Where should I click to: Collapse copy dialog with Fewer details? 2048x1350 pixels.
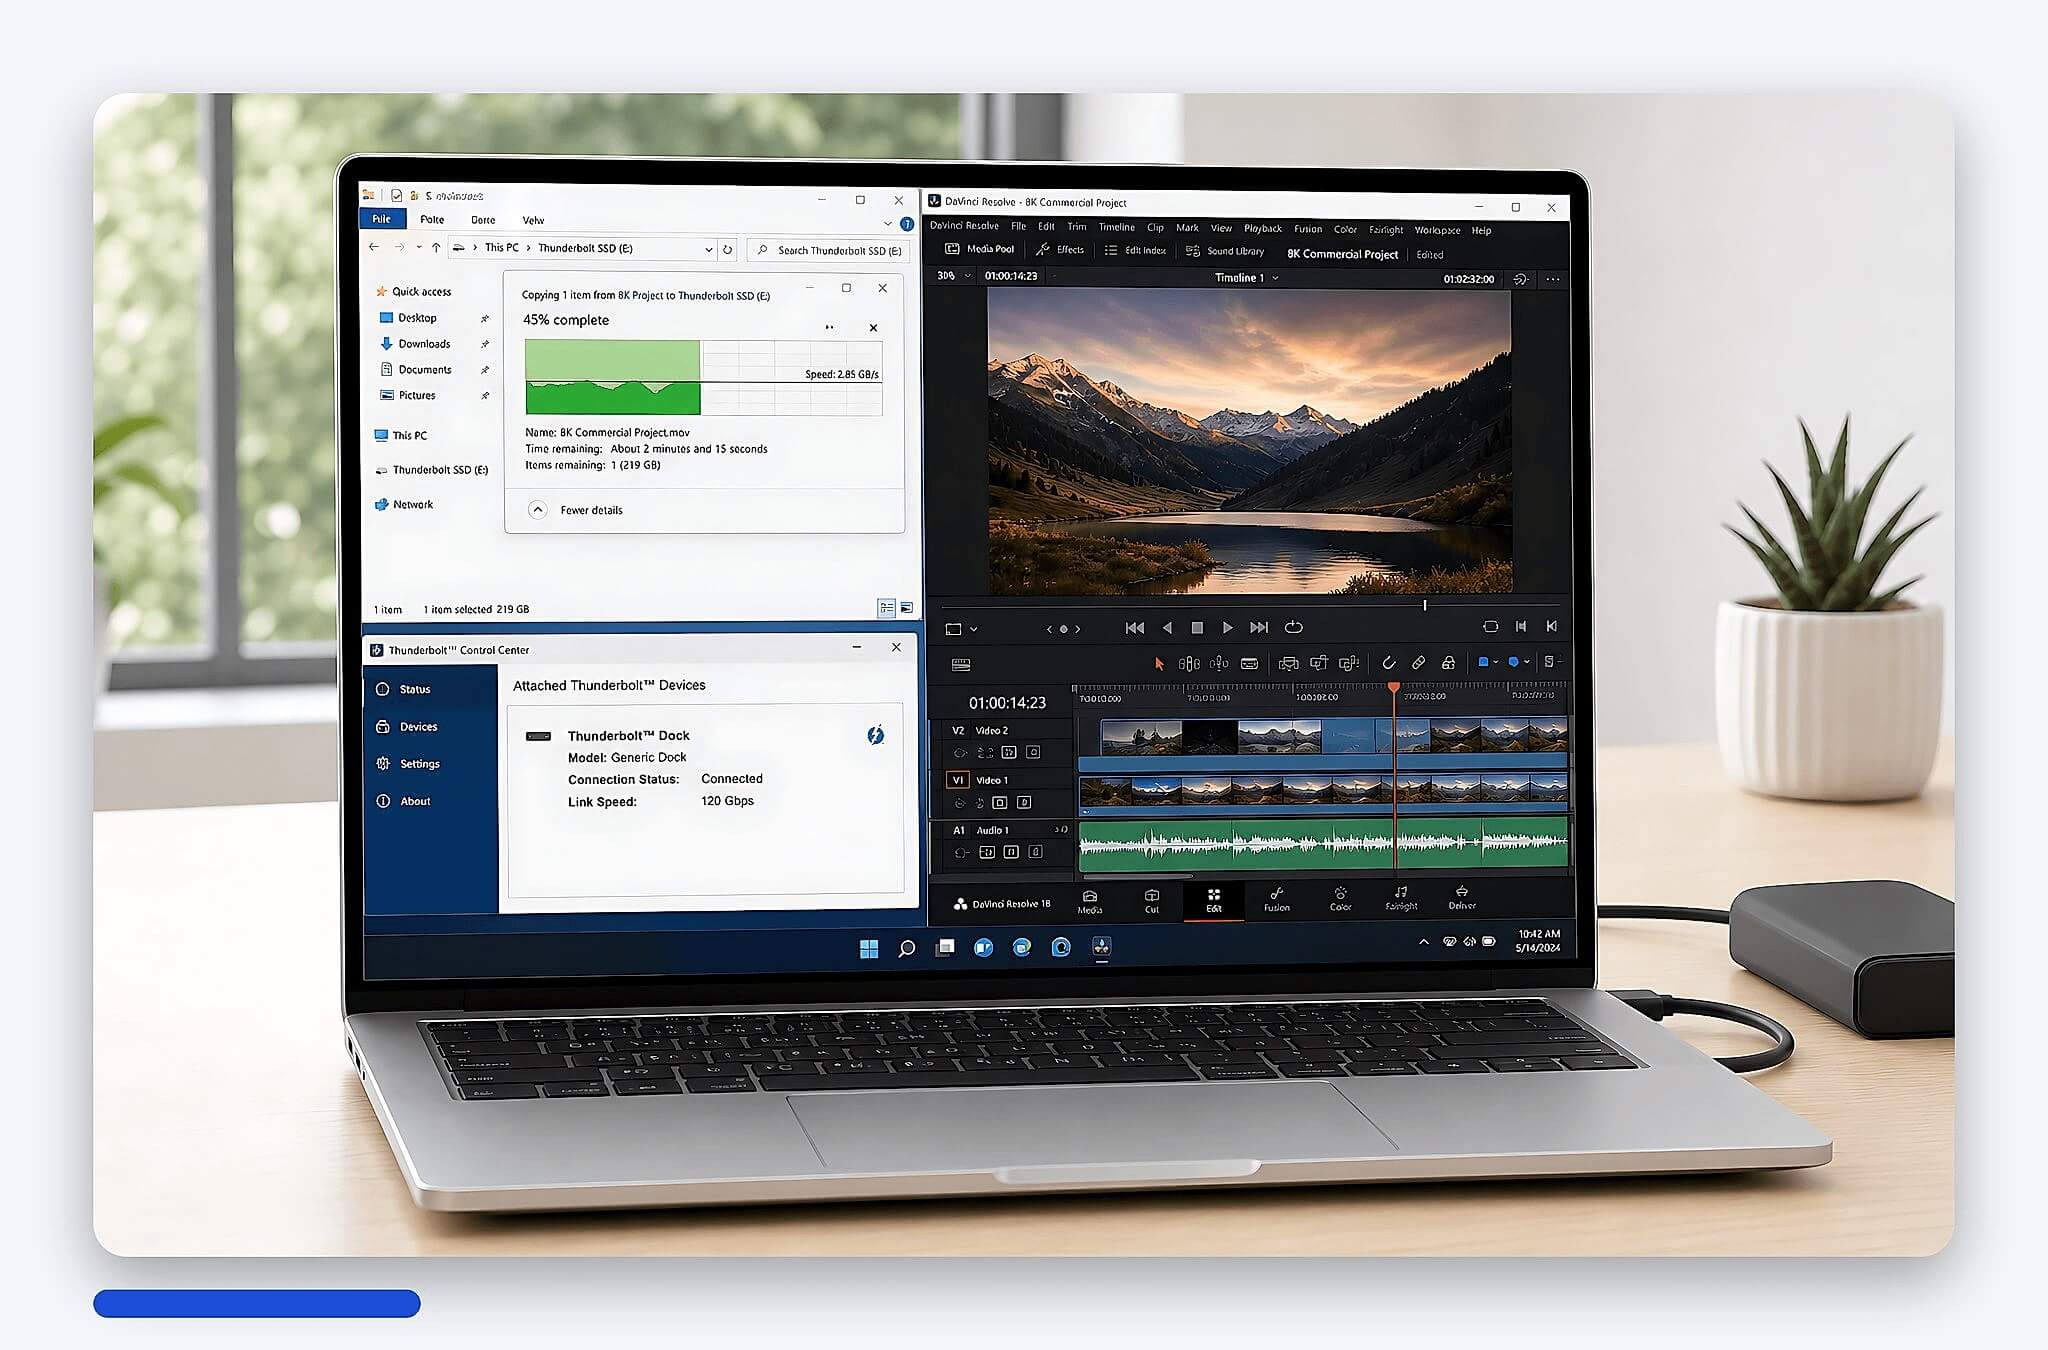click(x=575, y=510)
